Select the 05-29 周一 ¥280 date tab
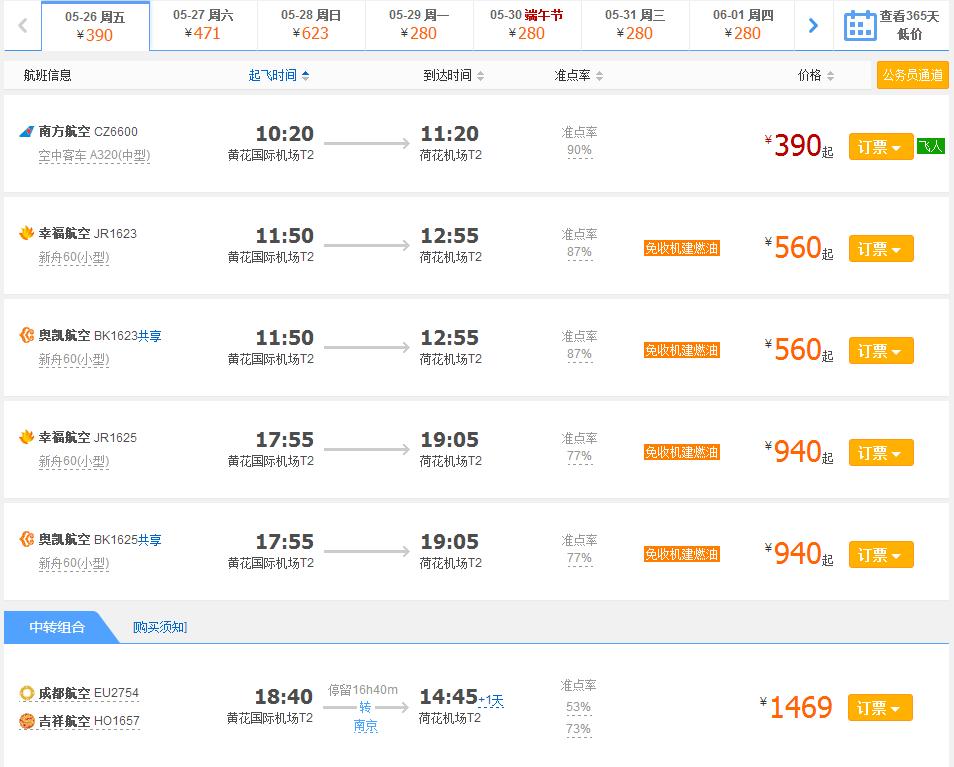954x767 pixels. [x=419, y=24]
